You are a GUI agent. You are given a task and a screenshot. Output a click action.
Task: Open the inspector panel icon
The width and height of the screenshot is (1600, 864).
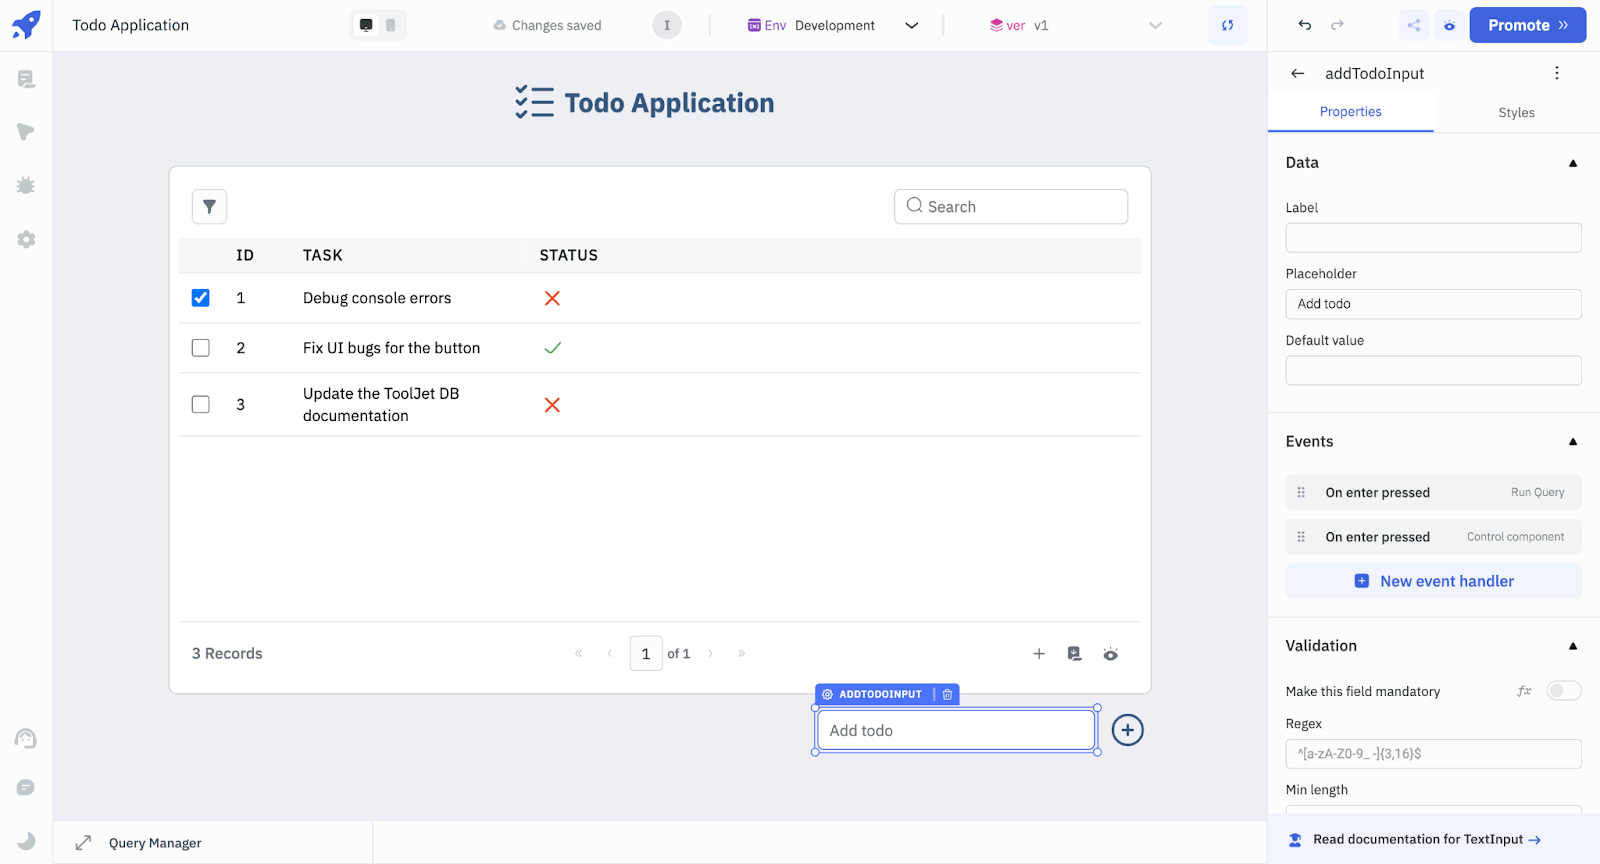pos(26,132)
